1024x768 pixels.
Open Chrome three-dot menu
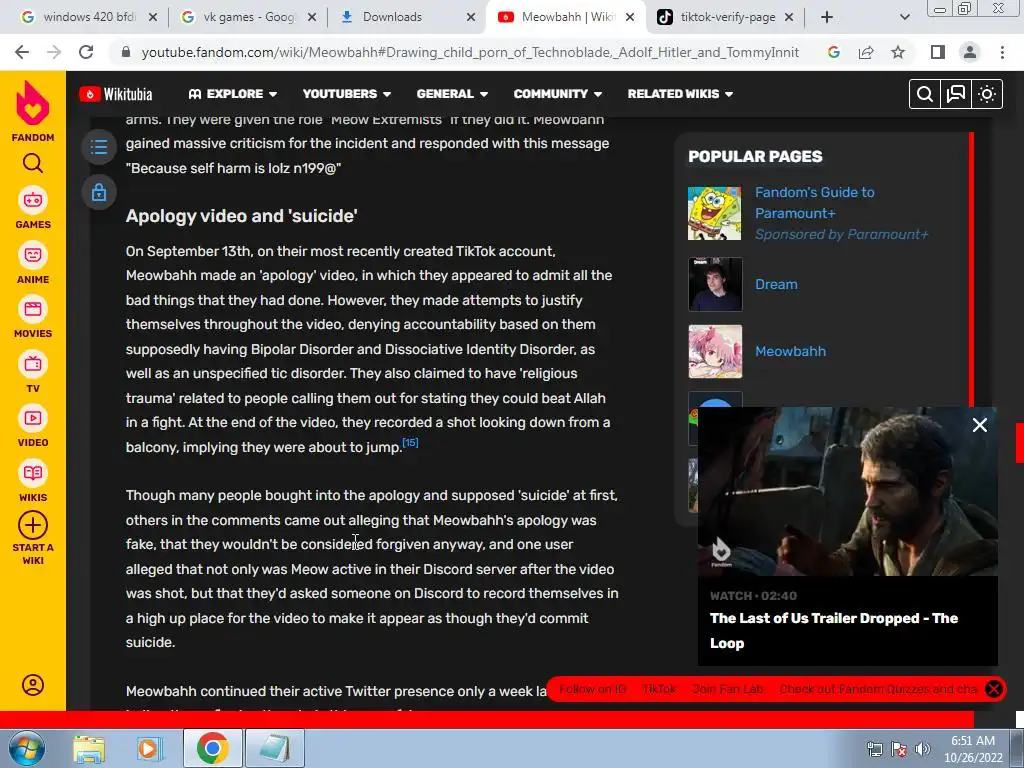1002,52
